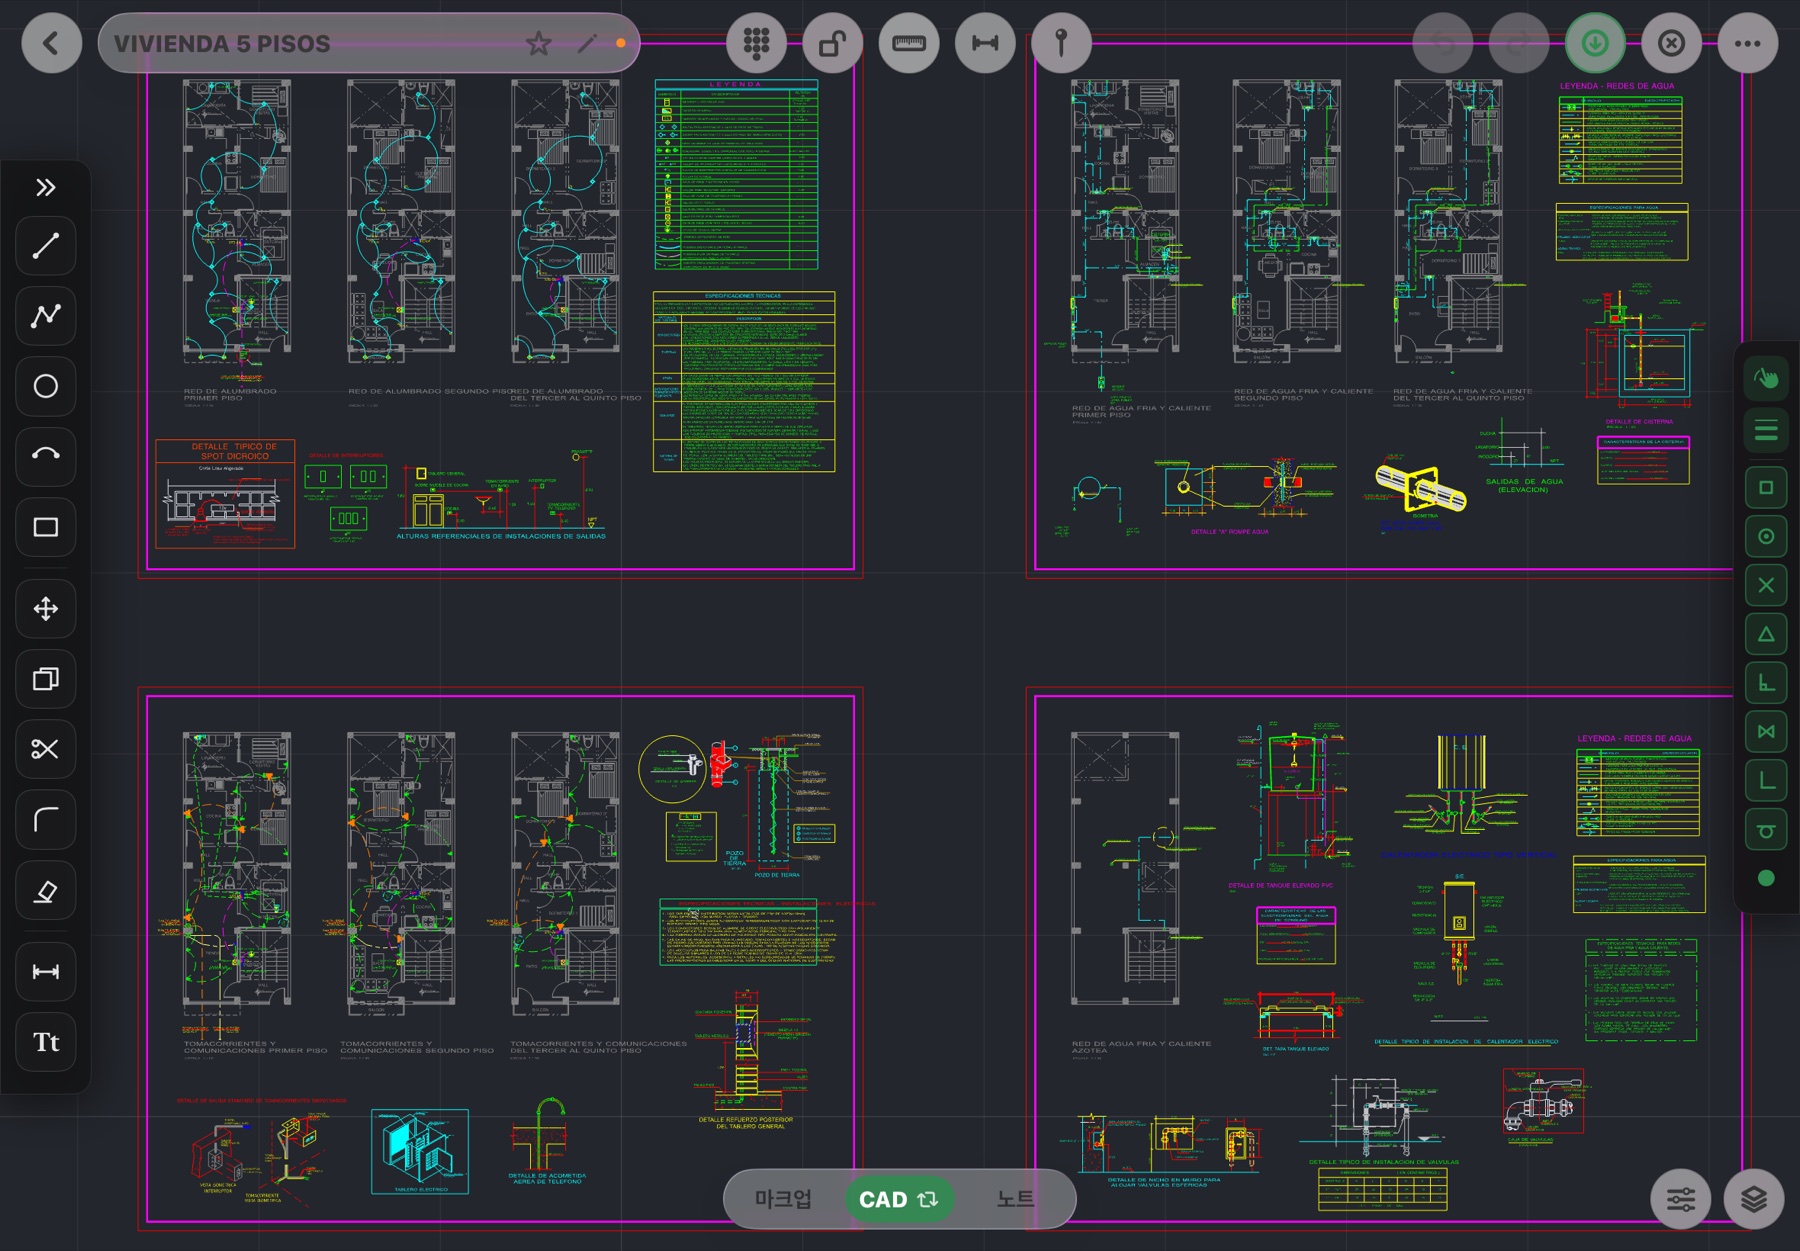
Task: Toggle tangent snap icon
Action: (x=1766, y=830)
